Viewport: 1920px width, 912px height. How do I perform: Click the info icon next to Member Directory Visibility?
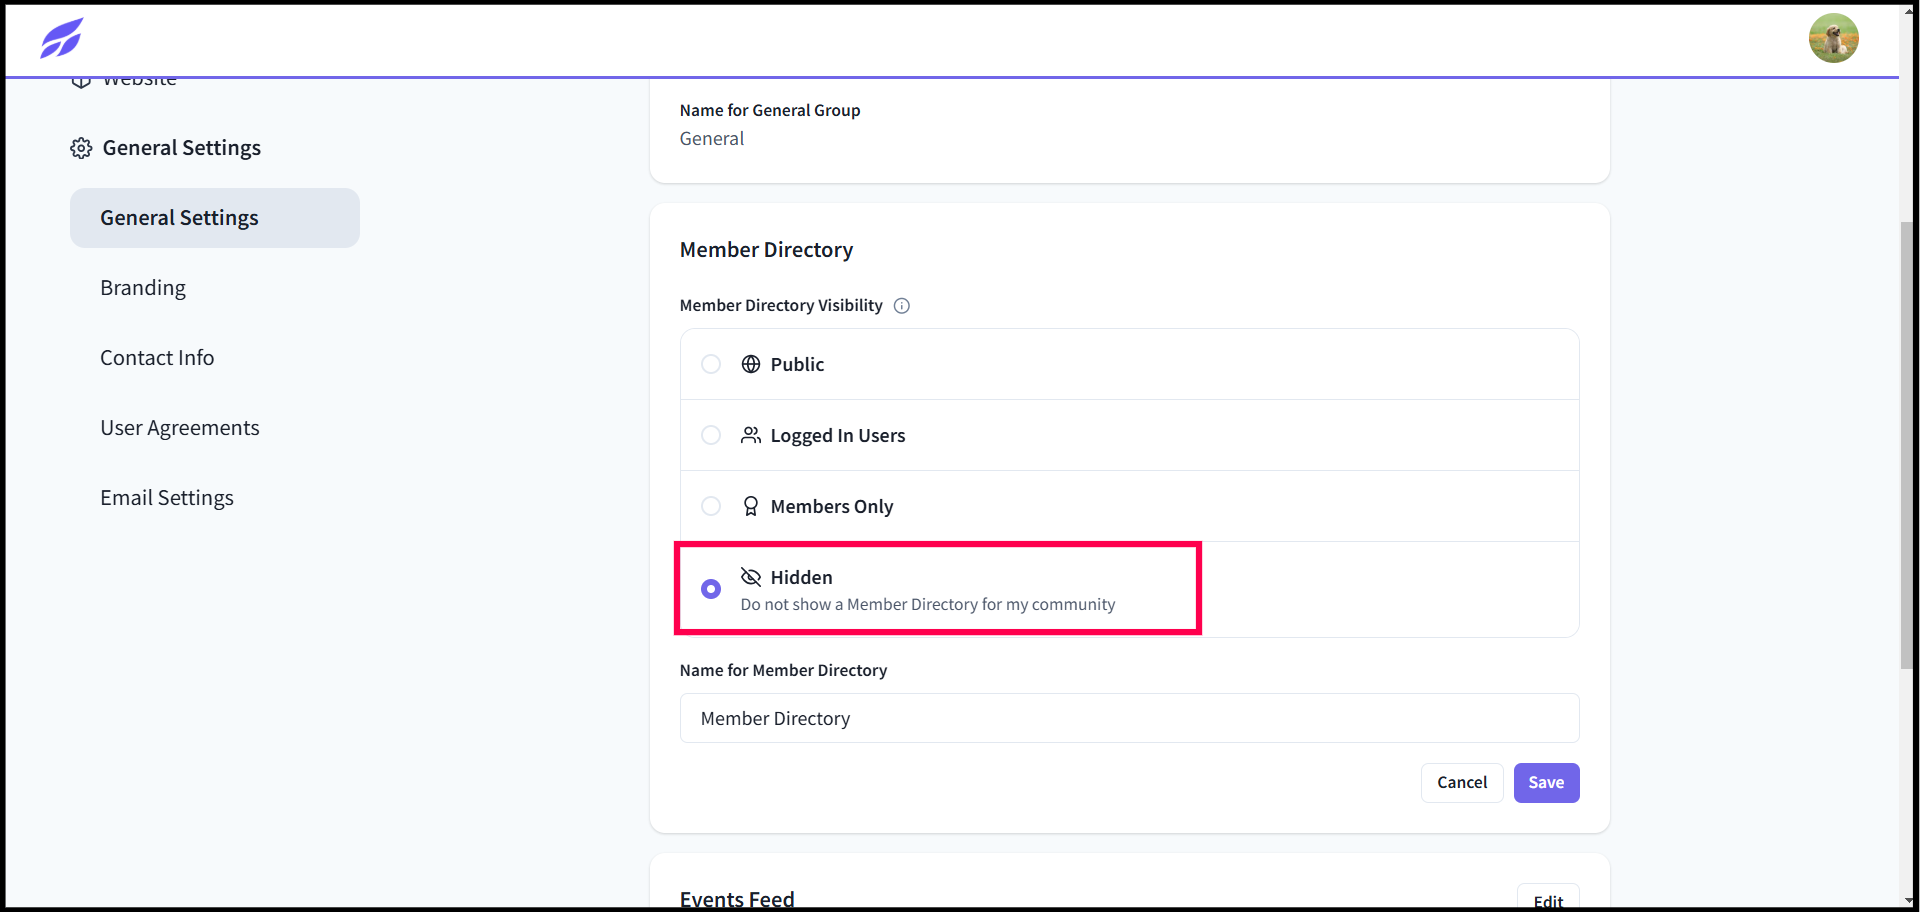pos(902,306)
